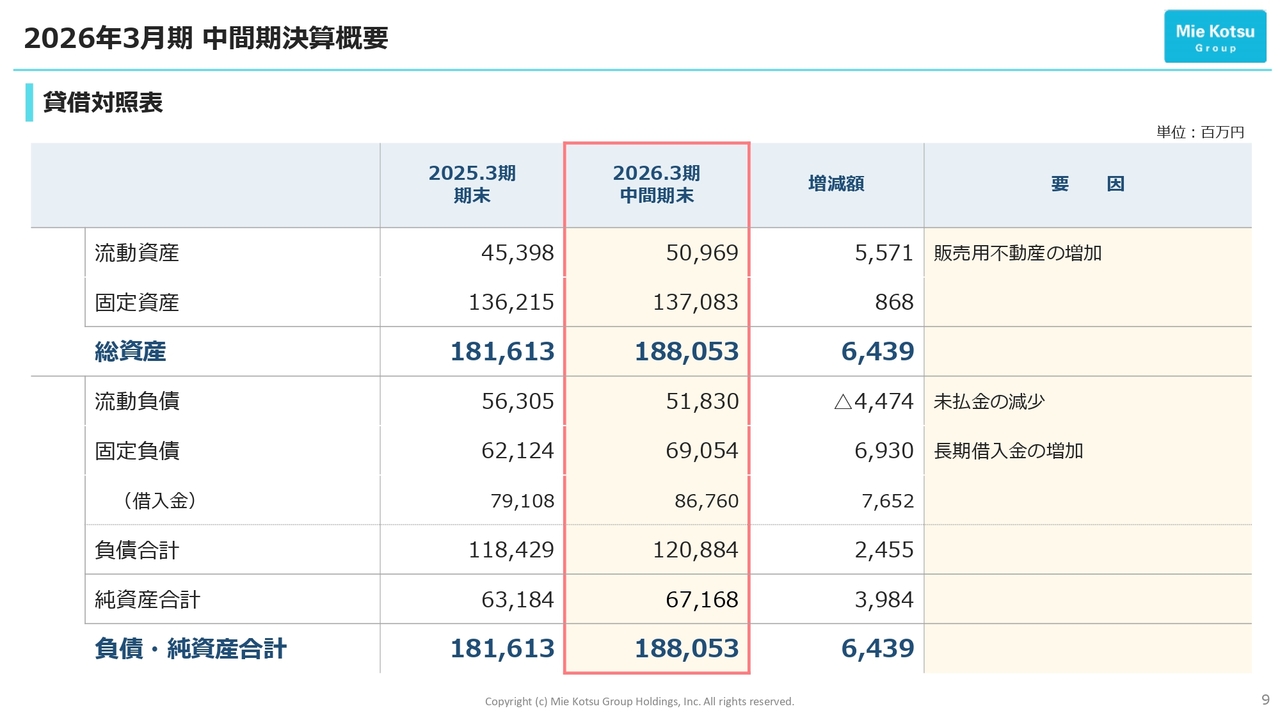The height and width of the screenshot is (720, 1280).
Task: Click the 流動負債 row label
Action: (137, 401)
